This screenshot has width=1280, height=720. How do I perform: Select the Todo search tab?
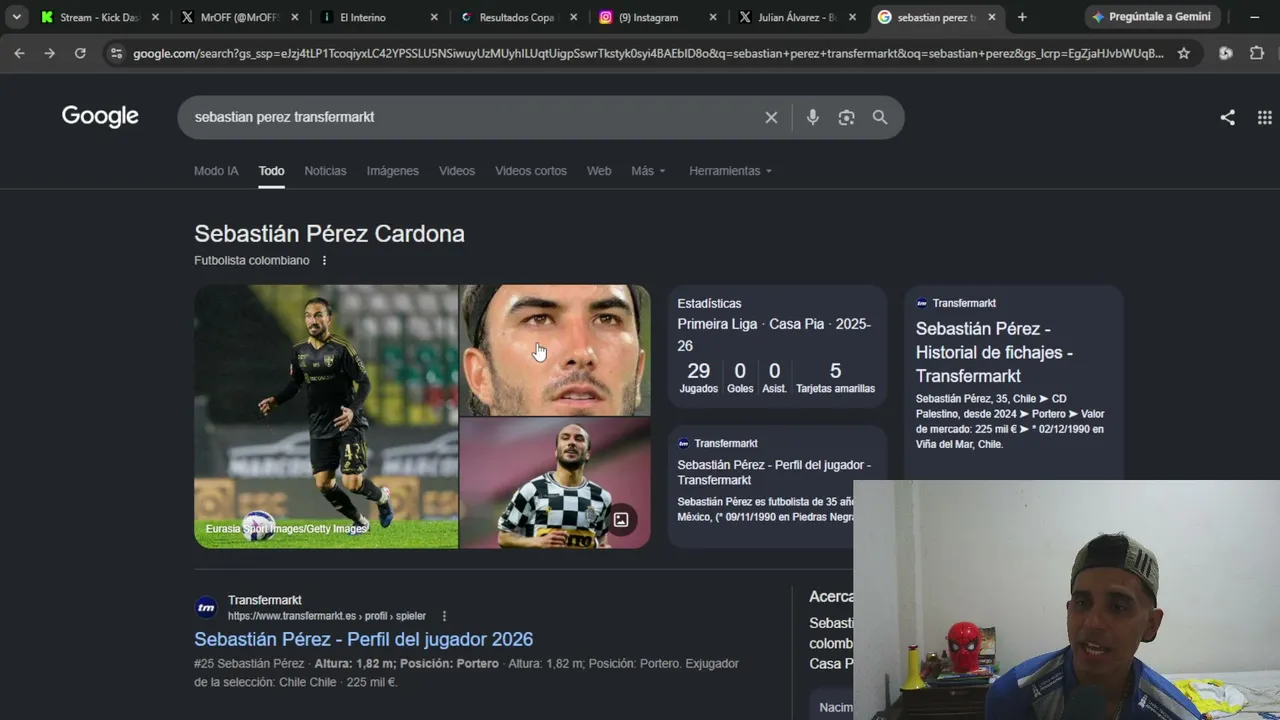tap(271, 171)
